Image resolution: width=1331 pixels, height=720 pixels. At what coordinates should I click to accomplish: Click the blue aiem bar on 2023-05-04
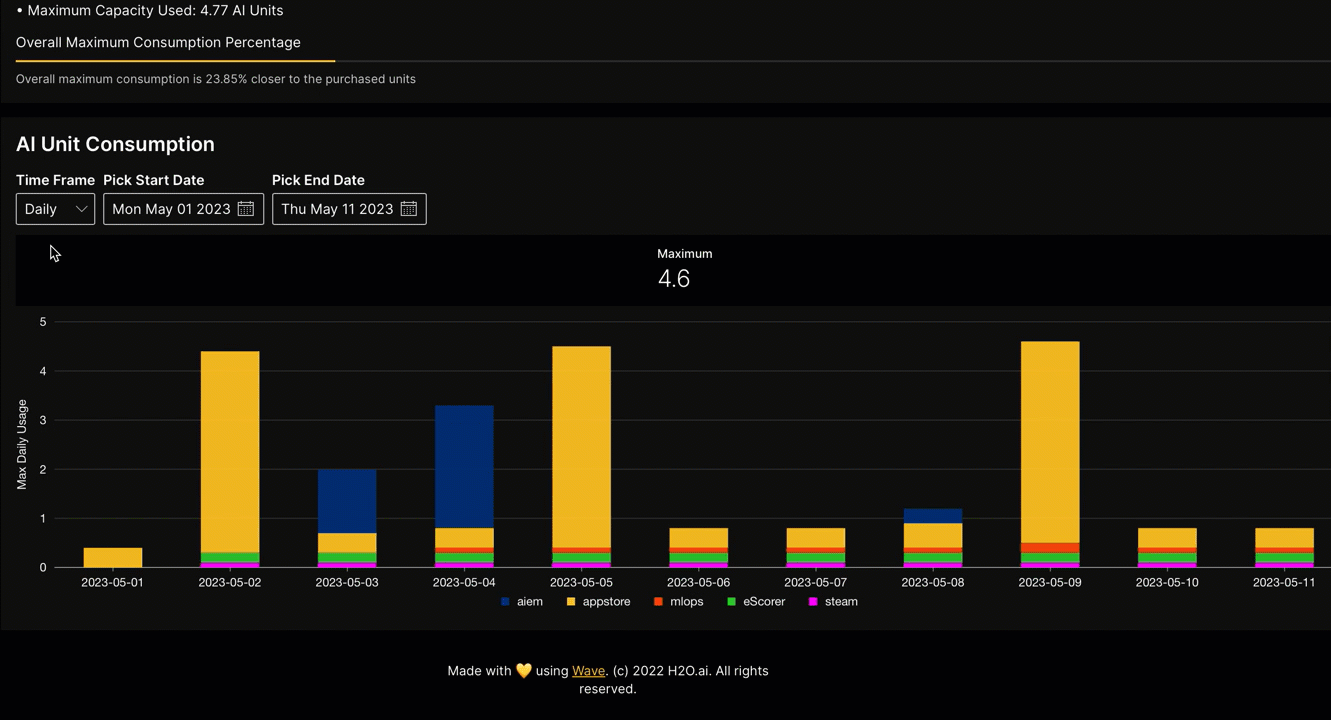(x=464, y=465)
